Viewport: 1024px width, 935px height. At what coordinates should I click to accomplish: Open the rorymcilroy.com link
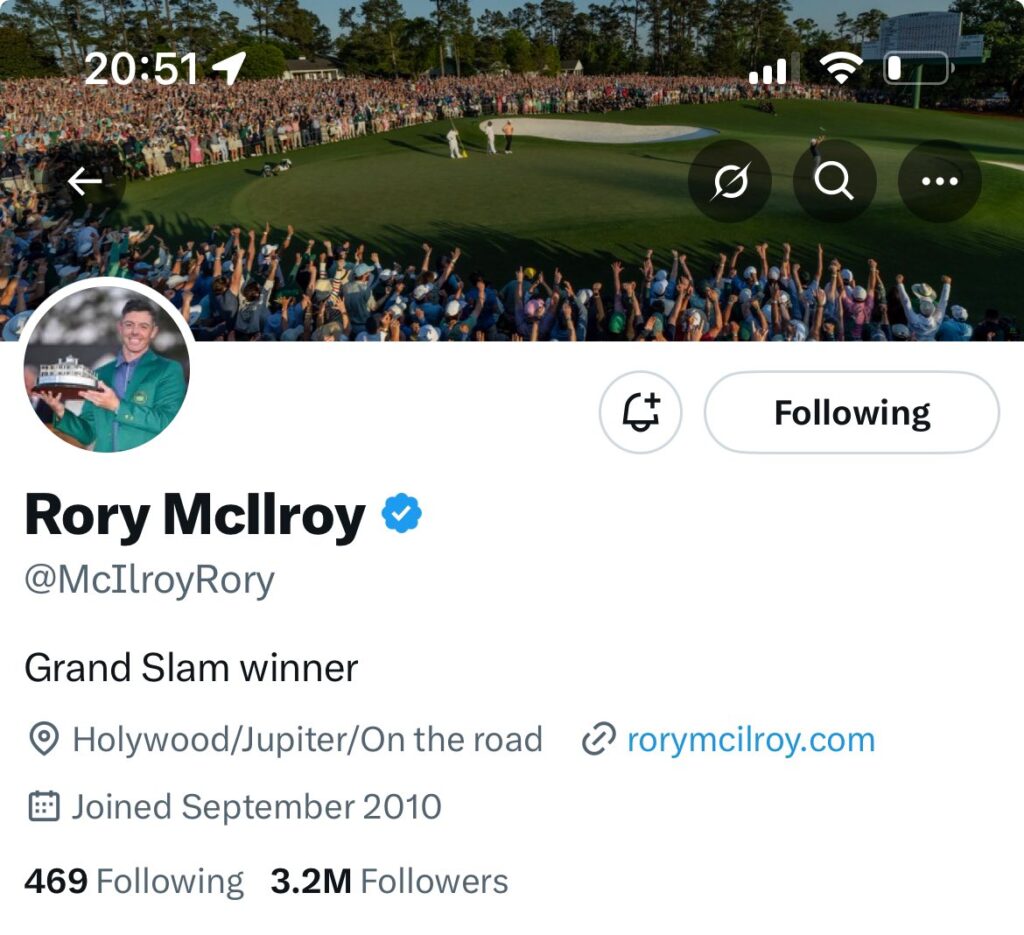(x=750, y=740)
